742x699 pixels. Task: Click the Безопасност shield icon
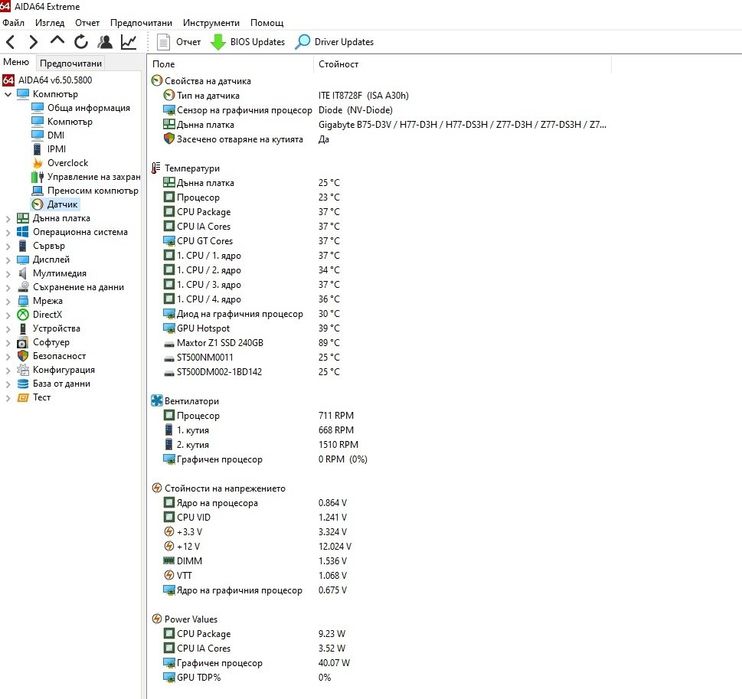(23, 356)
